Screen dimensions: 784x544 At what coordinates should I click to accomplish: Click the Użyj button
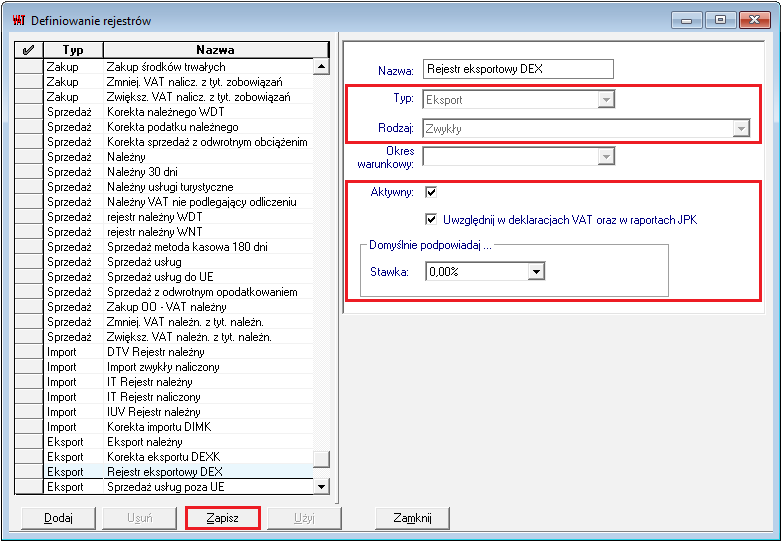point(304,518)
